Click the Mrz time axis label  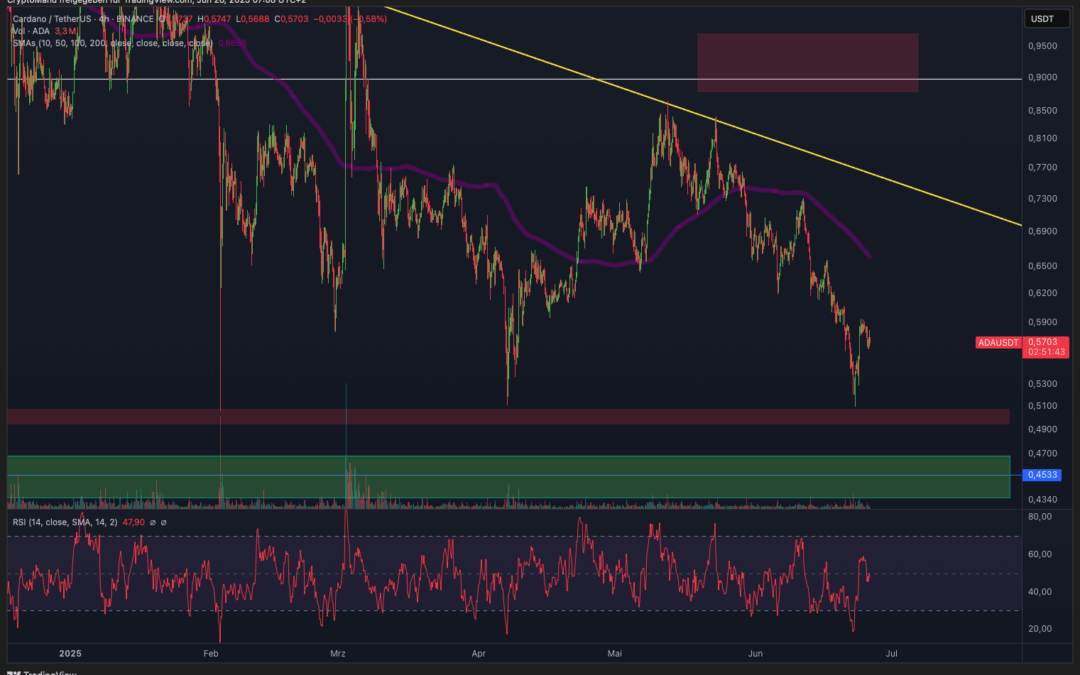click(338, 654)
